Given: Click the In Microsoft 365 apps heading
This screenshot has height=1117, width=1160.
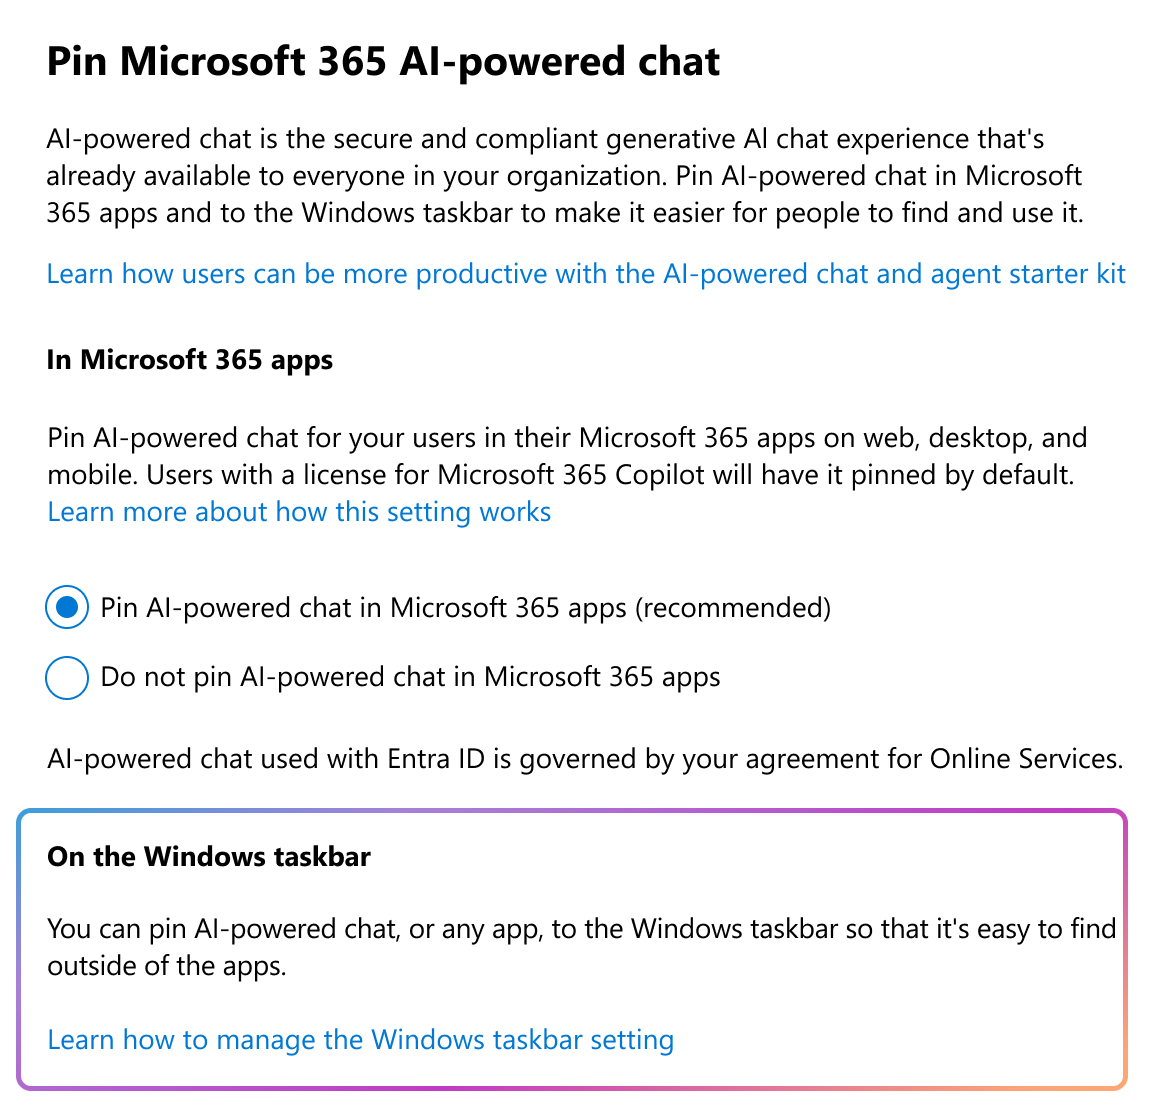Looking at the screenshot, I should pyautogui.click(x=189, y=360).
